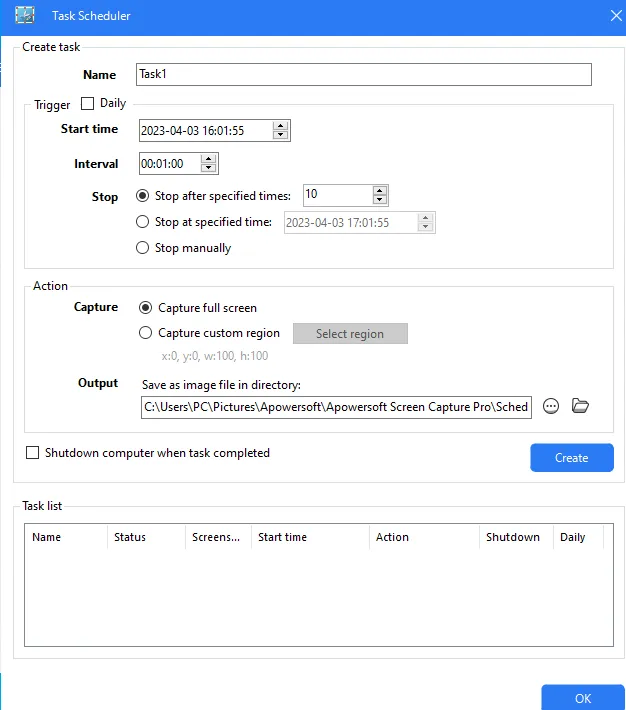This screenshot has width=626, height=710.
Task: Increase the Interval with up arrow
Action: pos(208,159)
